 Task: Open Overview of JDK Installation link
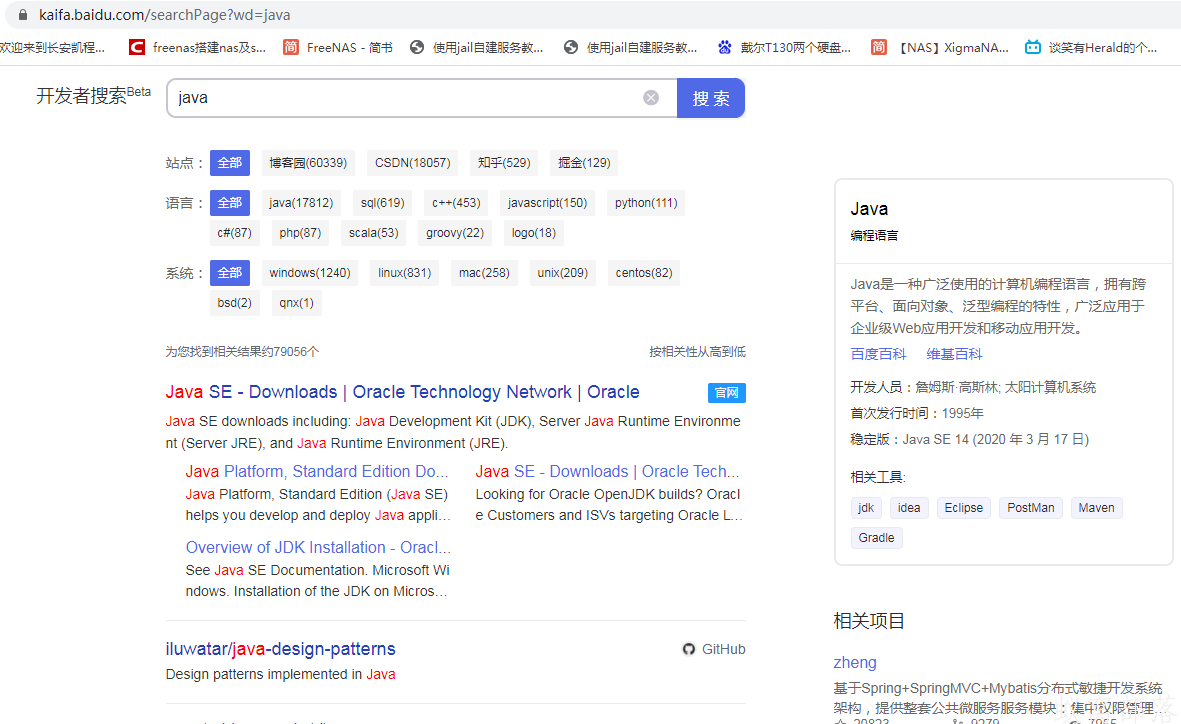tap(318, 548)
